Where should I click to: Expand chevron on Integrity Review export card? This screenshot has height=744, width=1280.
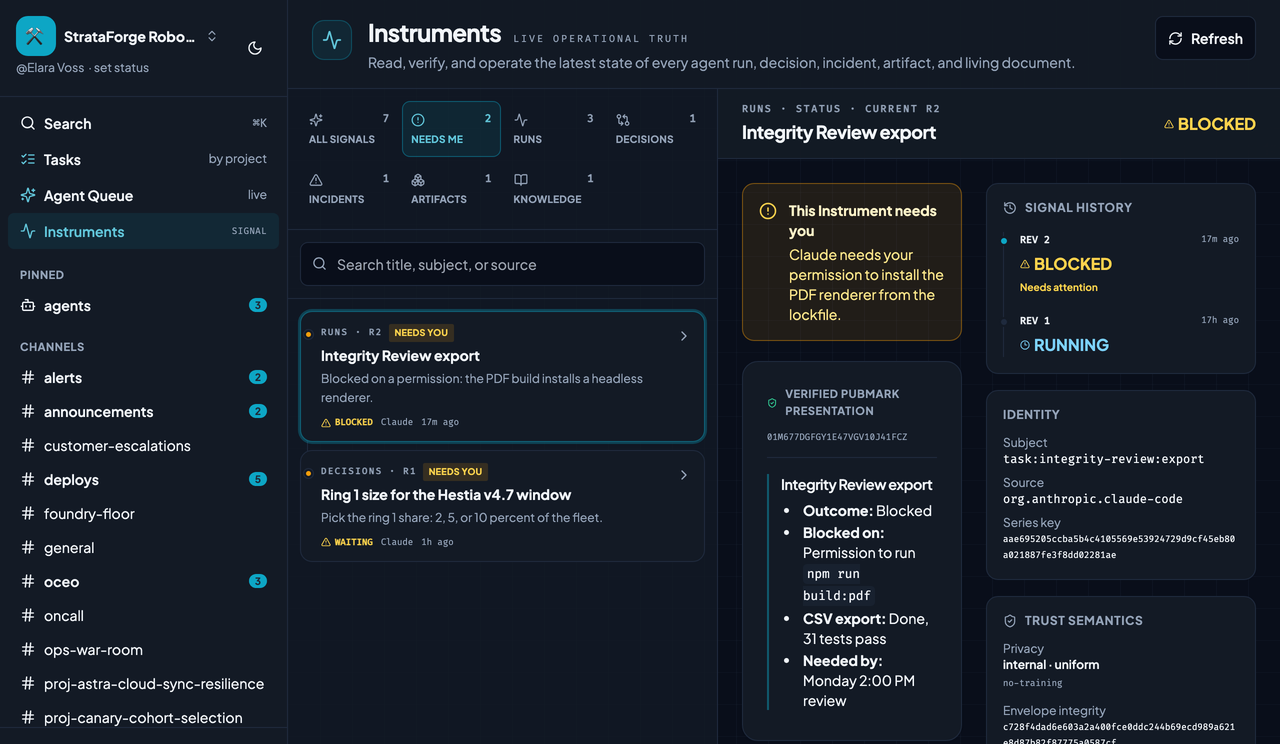[684, 336]
